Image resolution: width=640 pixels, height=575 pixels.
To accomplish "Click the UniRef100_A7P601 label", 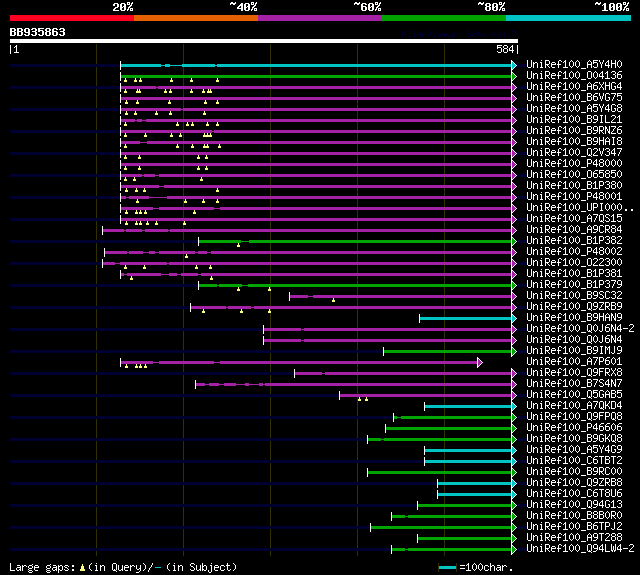I will pos(574,362).
